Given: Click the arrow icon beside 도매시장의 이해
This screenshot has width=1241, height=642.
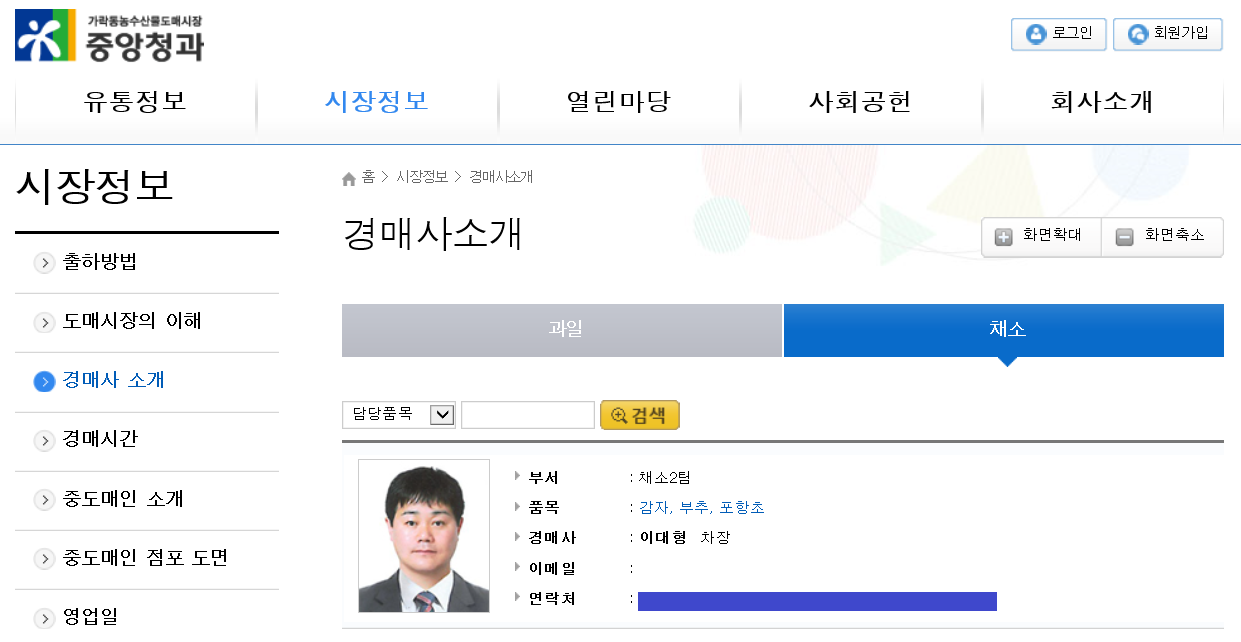Looking at the screenshot, I should point(44,322).
